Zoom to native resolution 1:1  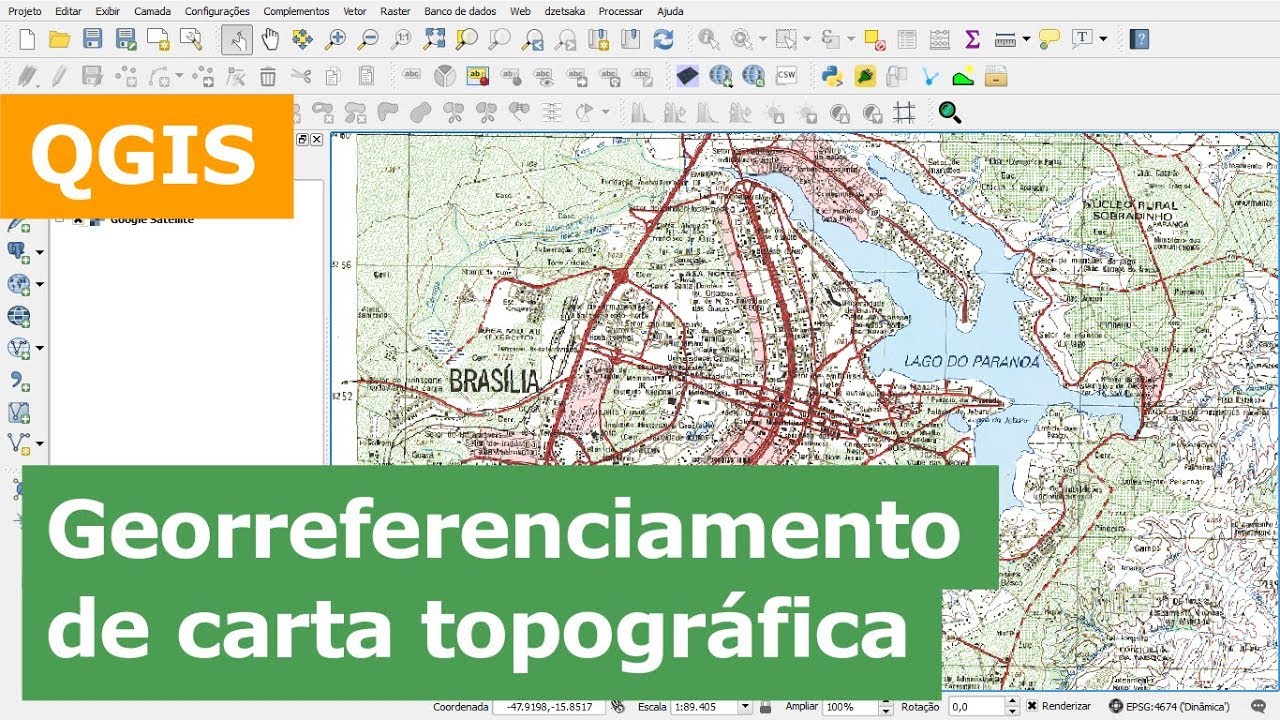click(401, 39)
